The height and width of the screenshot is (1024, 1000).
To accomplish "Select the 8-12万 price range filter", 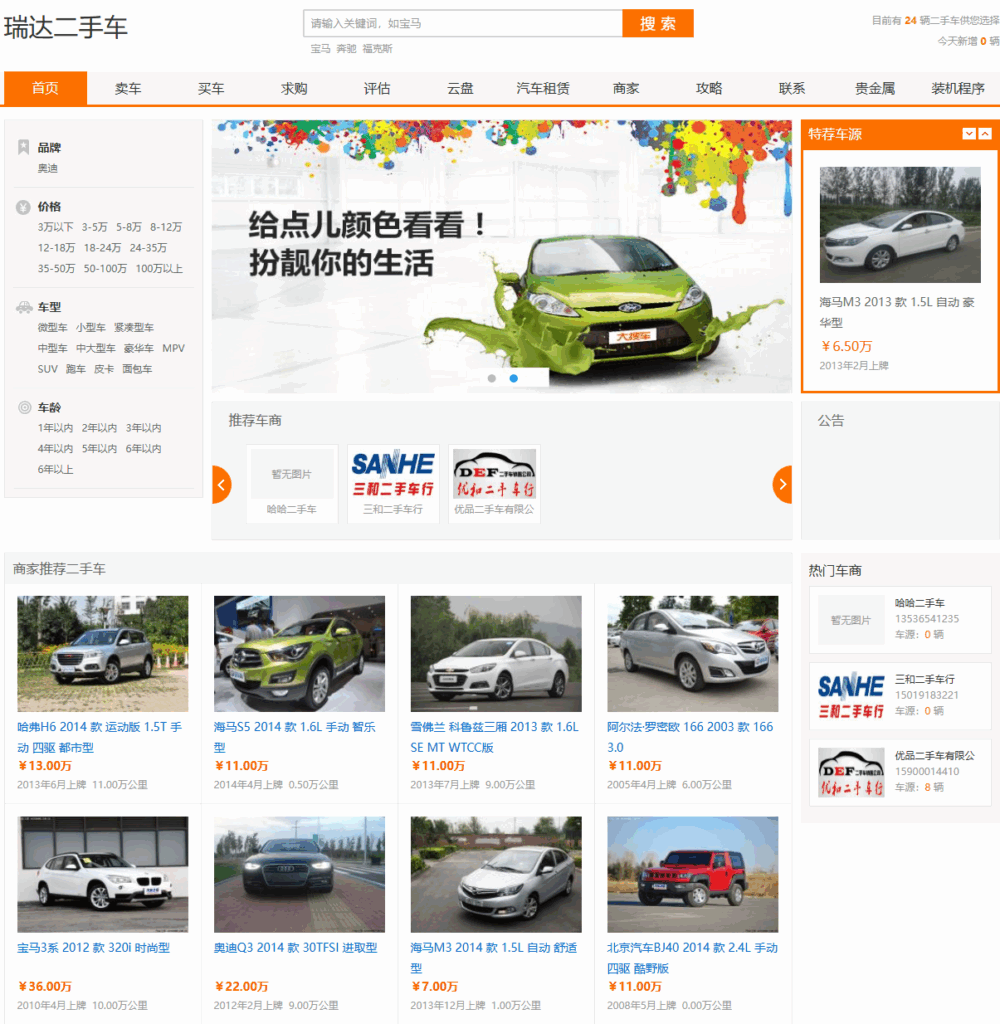I will [x=166, y=227].
